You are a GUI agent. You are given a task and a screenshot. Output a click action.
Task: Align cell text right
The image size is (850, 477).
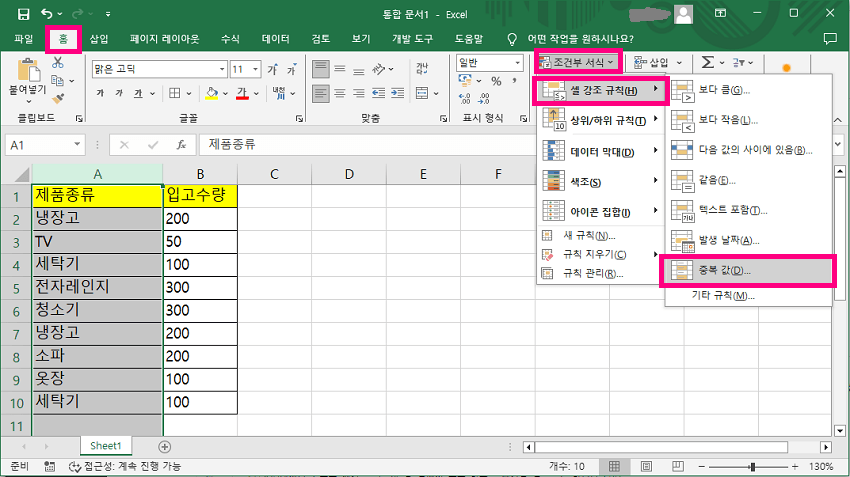pyautogui.click(x=358, y=93)
